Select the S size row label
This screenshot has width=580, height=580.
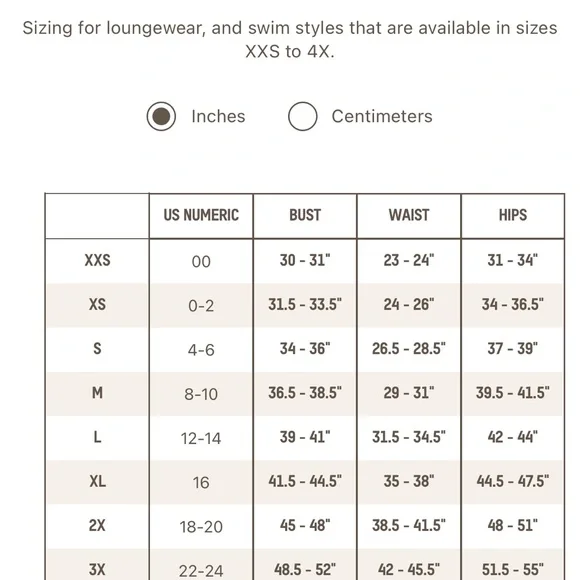click(97, 348)
